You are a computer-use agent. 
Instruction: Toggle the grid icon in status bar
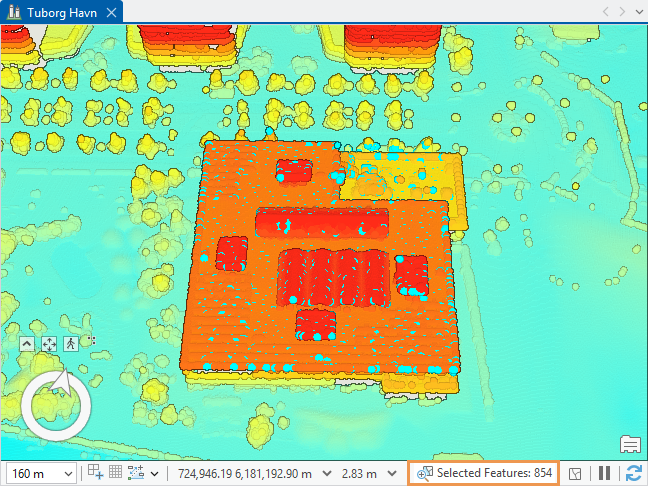coord(115,473)
